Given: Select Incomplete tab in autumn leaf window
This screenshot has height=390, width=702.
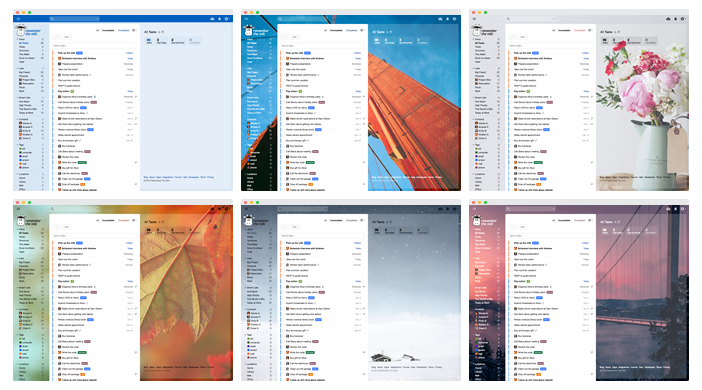Looking at the screenshot, I should coord(108,220).
